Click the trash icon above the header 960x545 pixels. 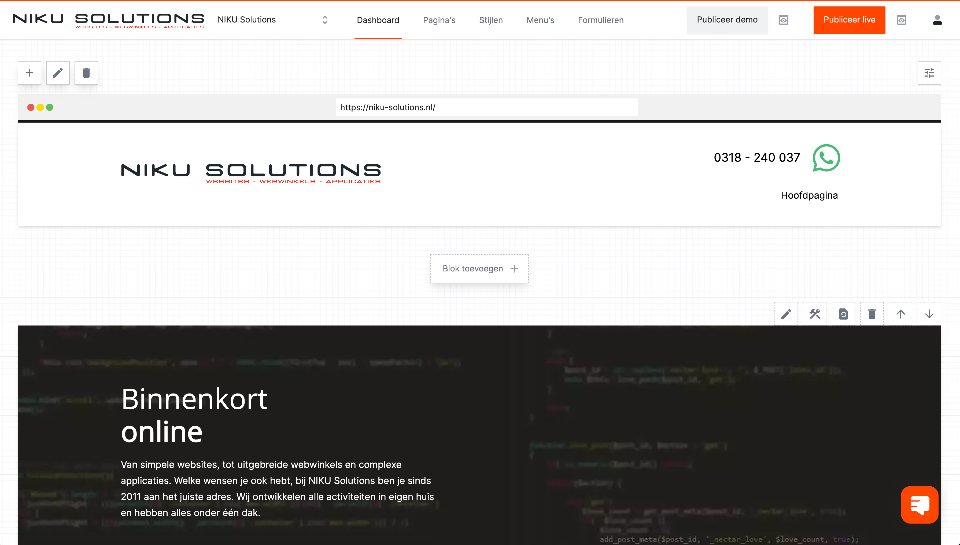point(86,73)
